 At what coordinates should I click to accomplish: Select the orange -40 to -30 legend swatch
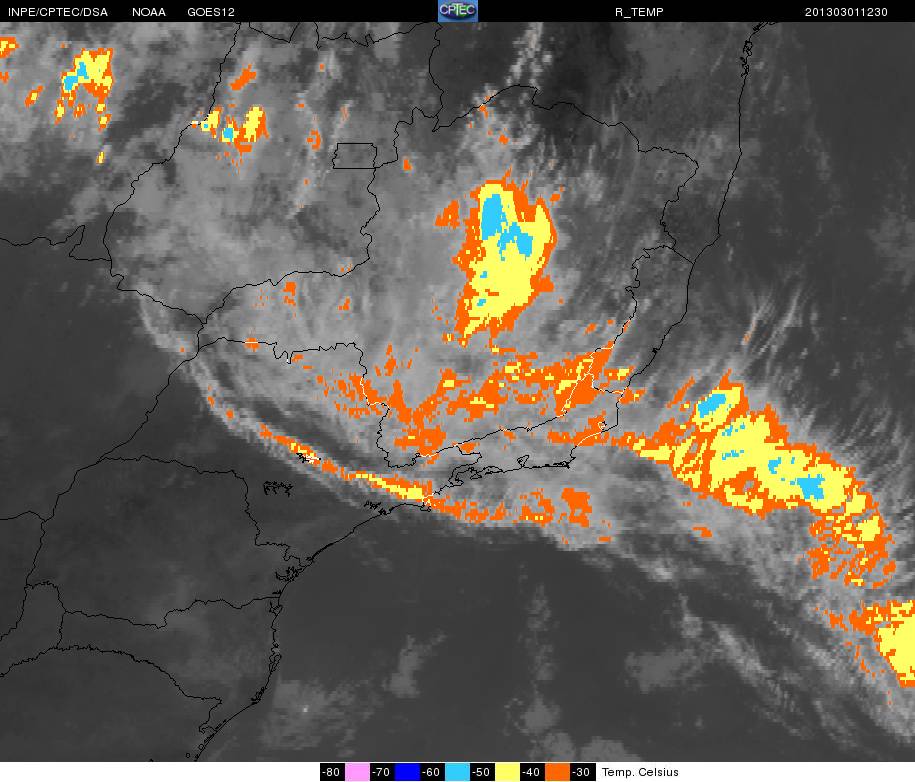(x=557, y=772)
